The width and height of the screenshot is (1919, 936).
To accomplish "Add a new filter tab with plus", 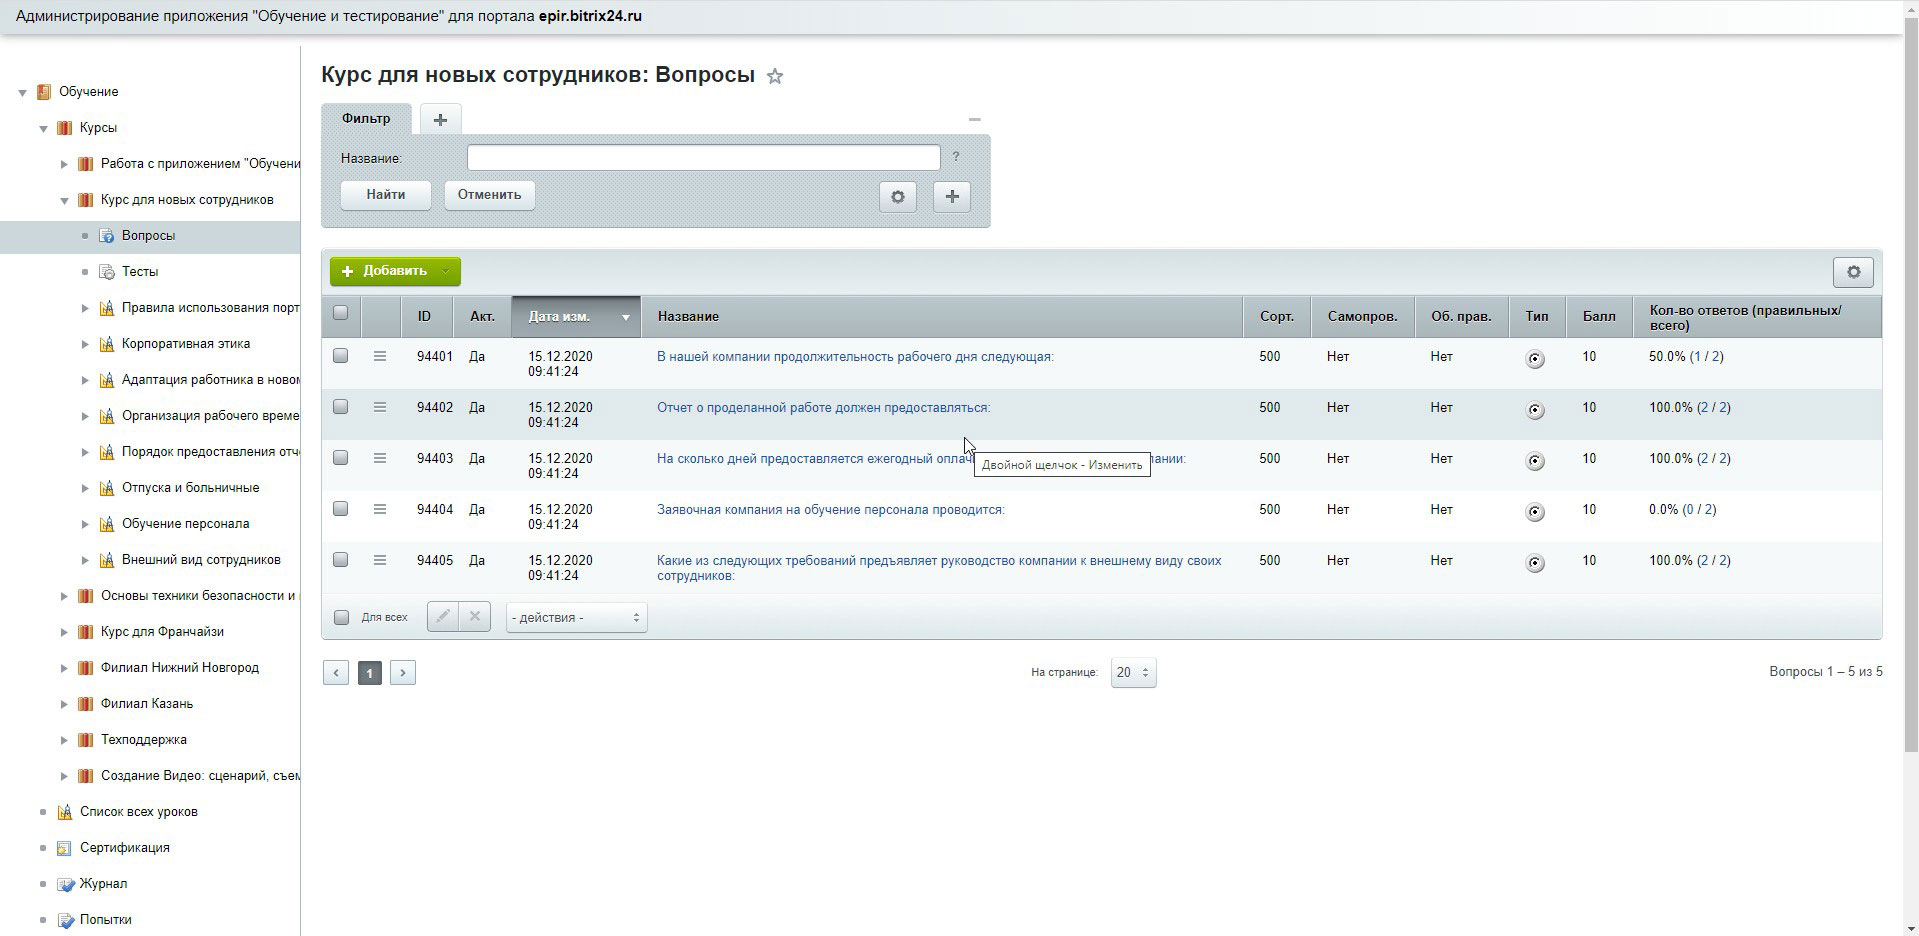I will pyautogui.click(x=440, y=119).
